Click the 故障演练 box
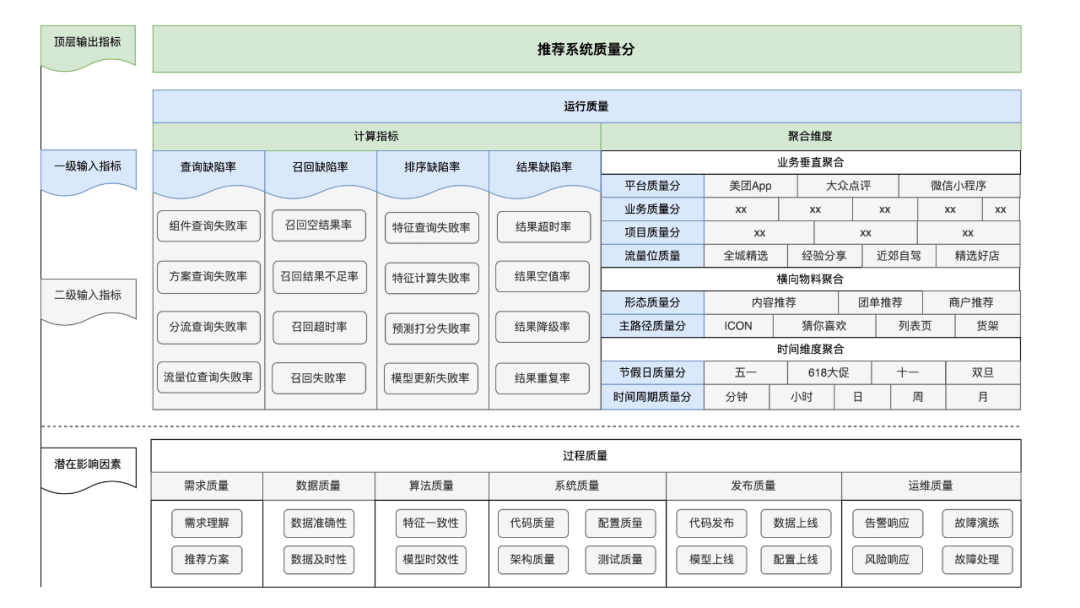The image size is (1080, 608). point(977,523)
